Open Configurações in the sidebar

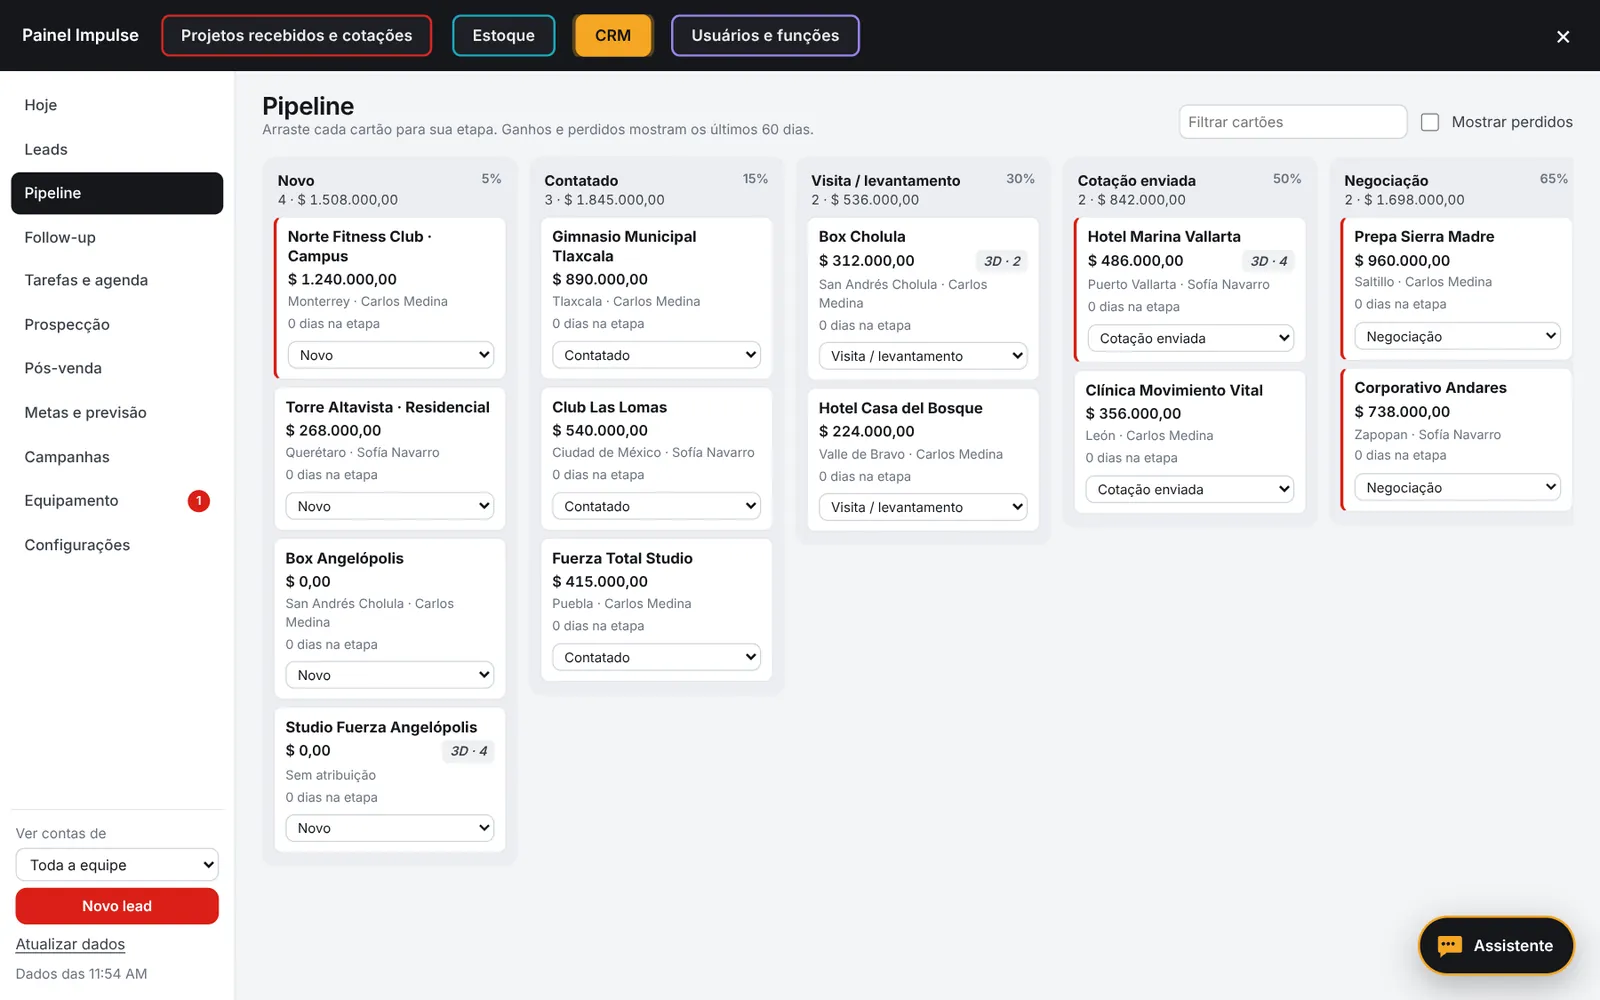(x=117, y=545)
